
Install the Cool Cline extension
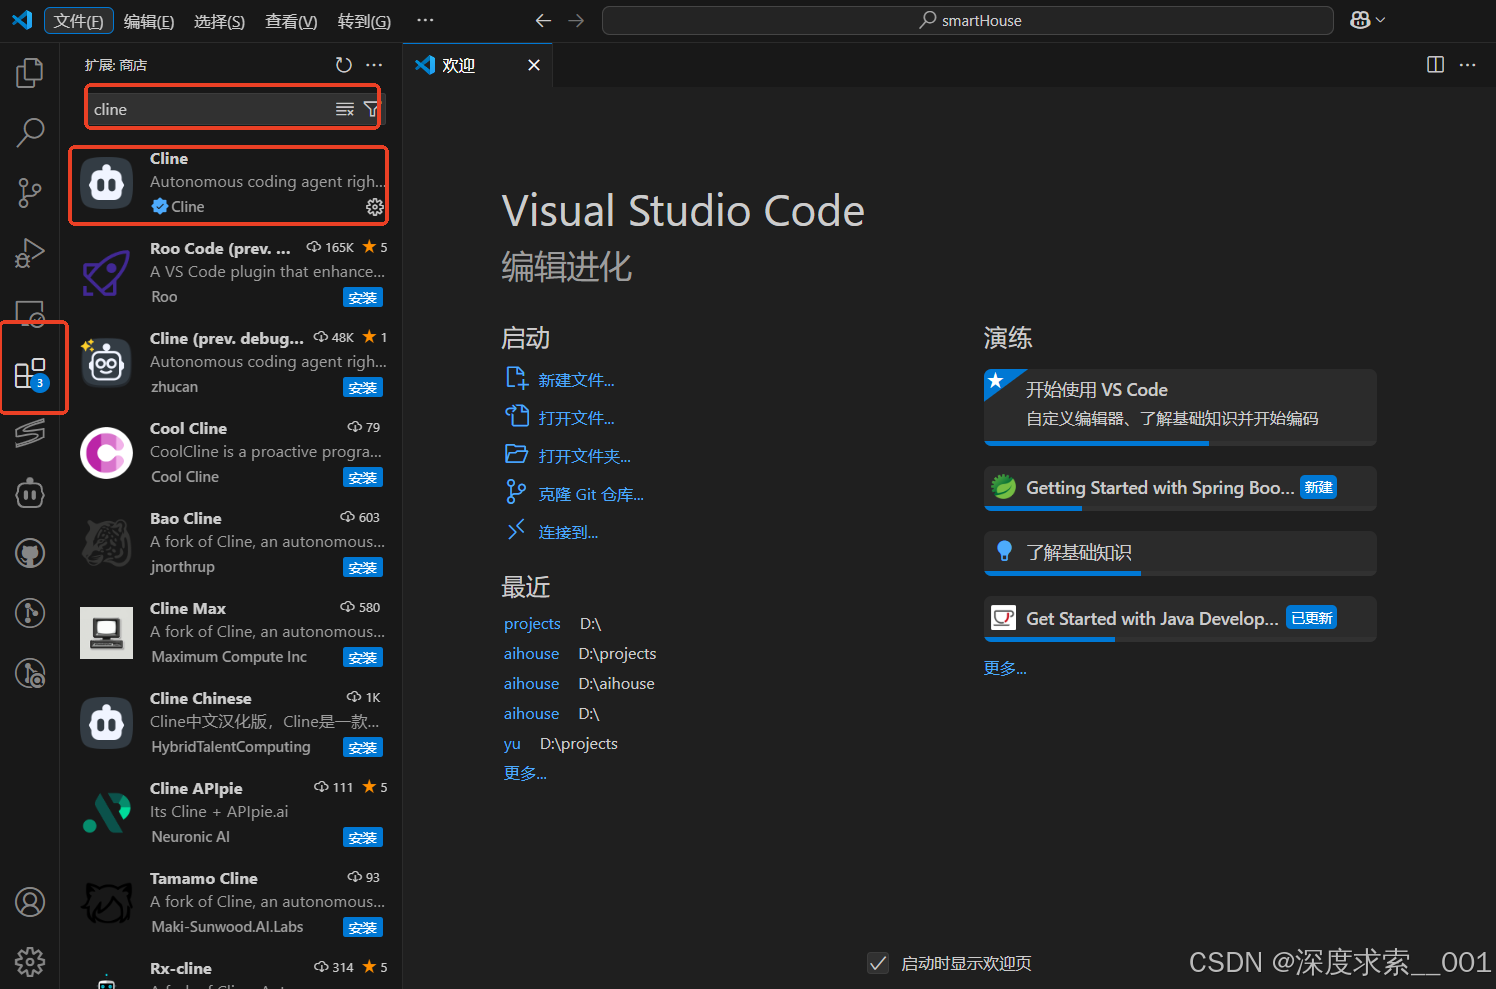pos(363,478)
